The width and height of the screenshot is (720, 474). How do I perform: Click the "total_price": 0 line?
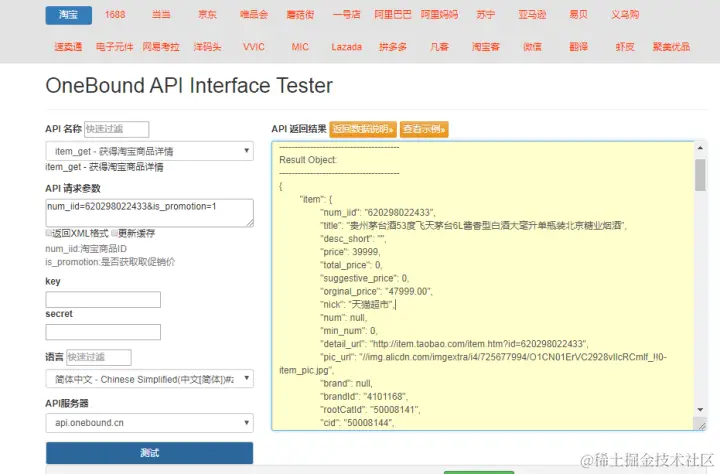[x=351, y=265]
